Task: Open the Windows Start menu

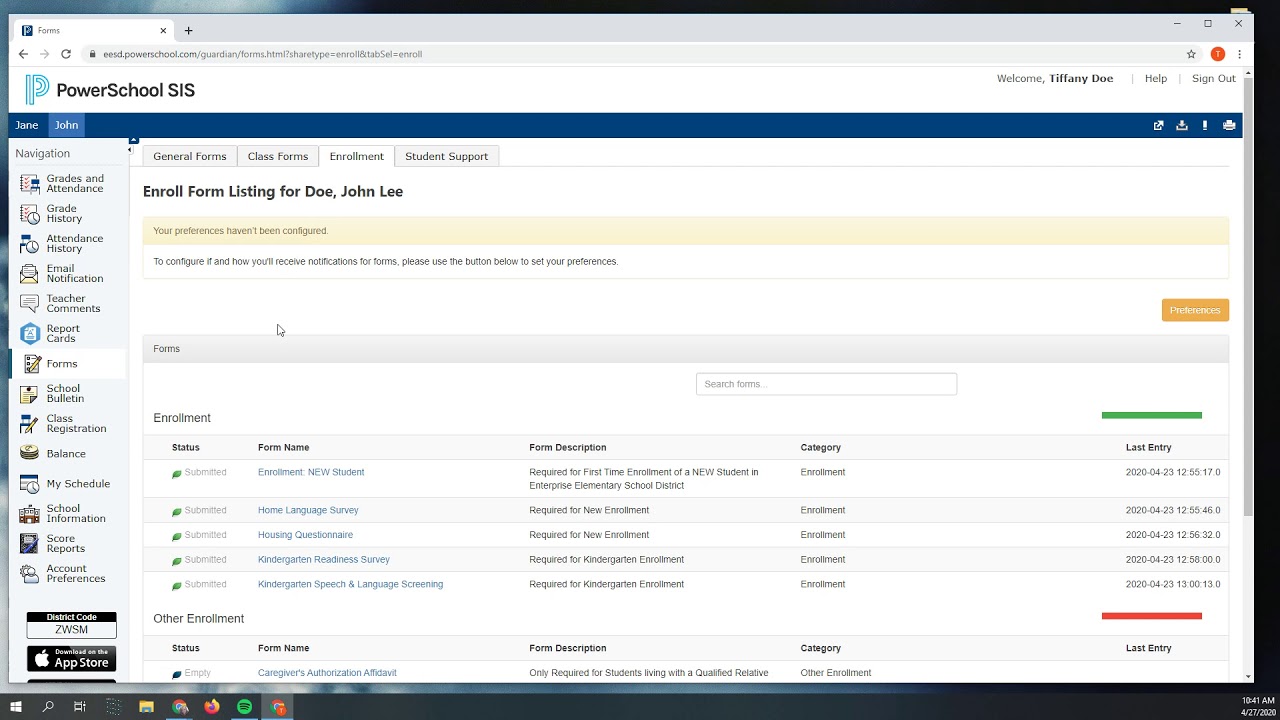Action: click(x=16, y=707)
